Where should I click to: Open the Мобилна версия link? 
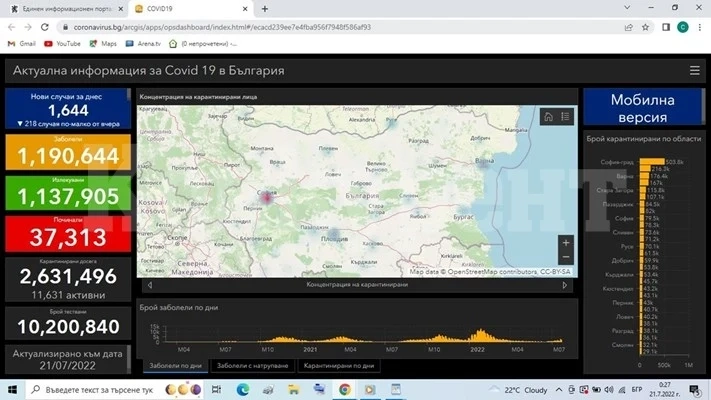[642, 108]
